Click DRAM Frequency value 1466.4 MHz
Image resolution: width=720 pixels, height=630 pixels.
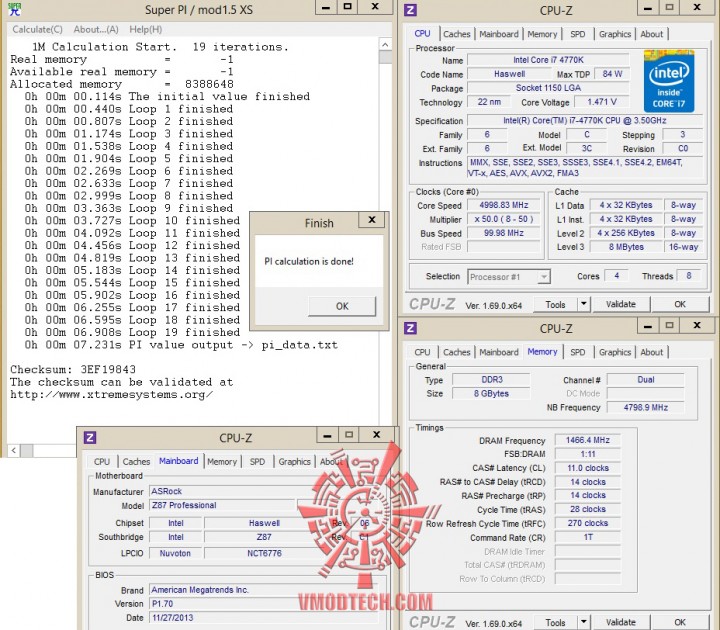click(587, 440)
